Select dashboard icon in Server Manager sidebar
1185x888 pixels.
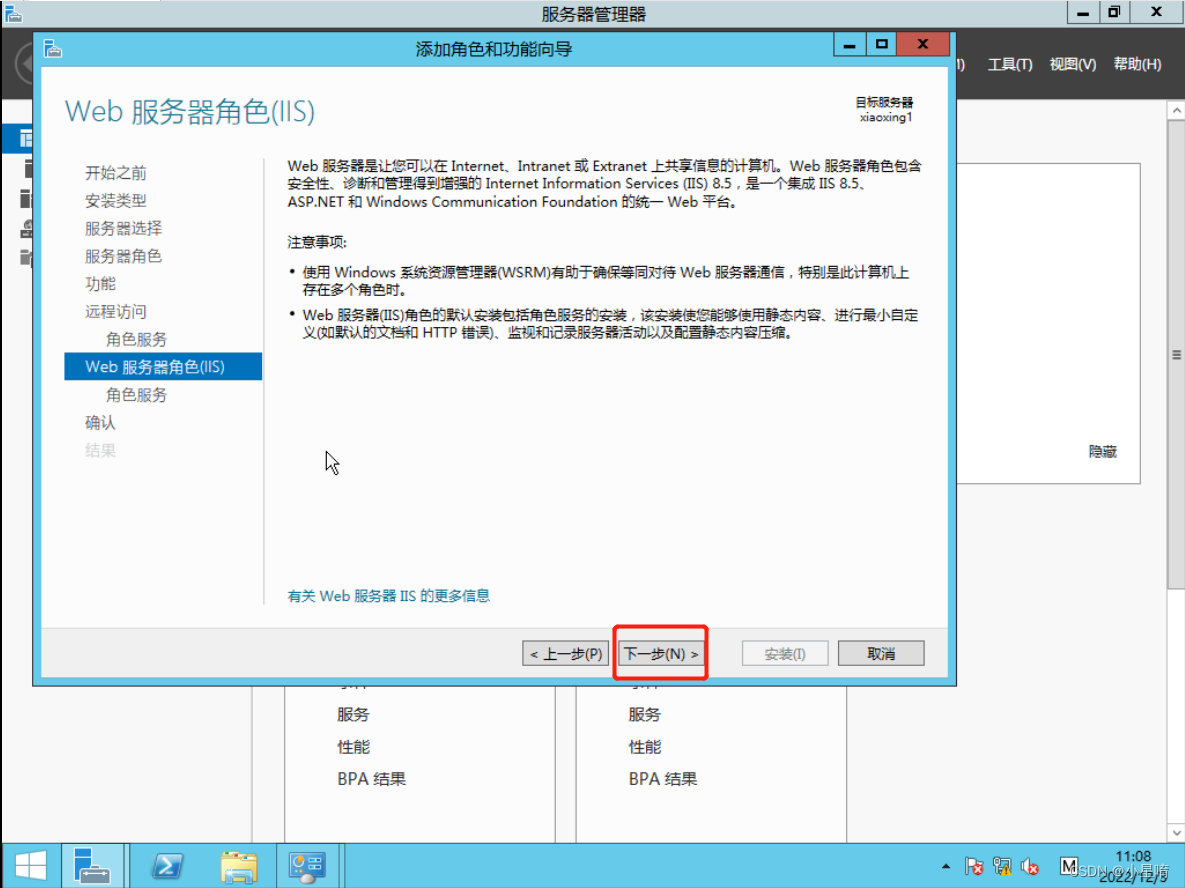click(x=26, y=139)
